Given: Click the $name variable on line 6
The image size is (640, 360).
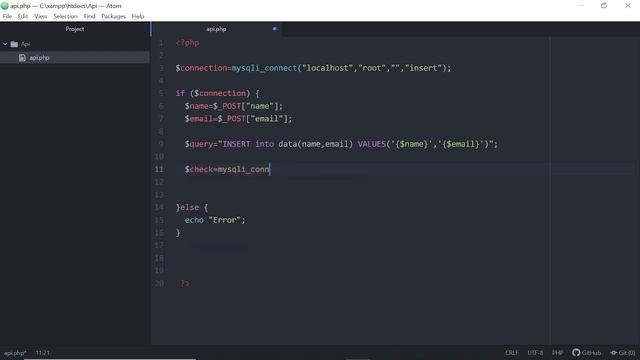Looking at the screenshot, I should pos(196,106).
